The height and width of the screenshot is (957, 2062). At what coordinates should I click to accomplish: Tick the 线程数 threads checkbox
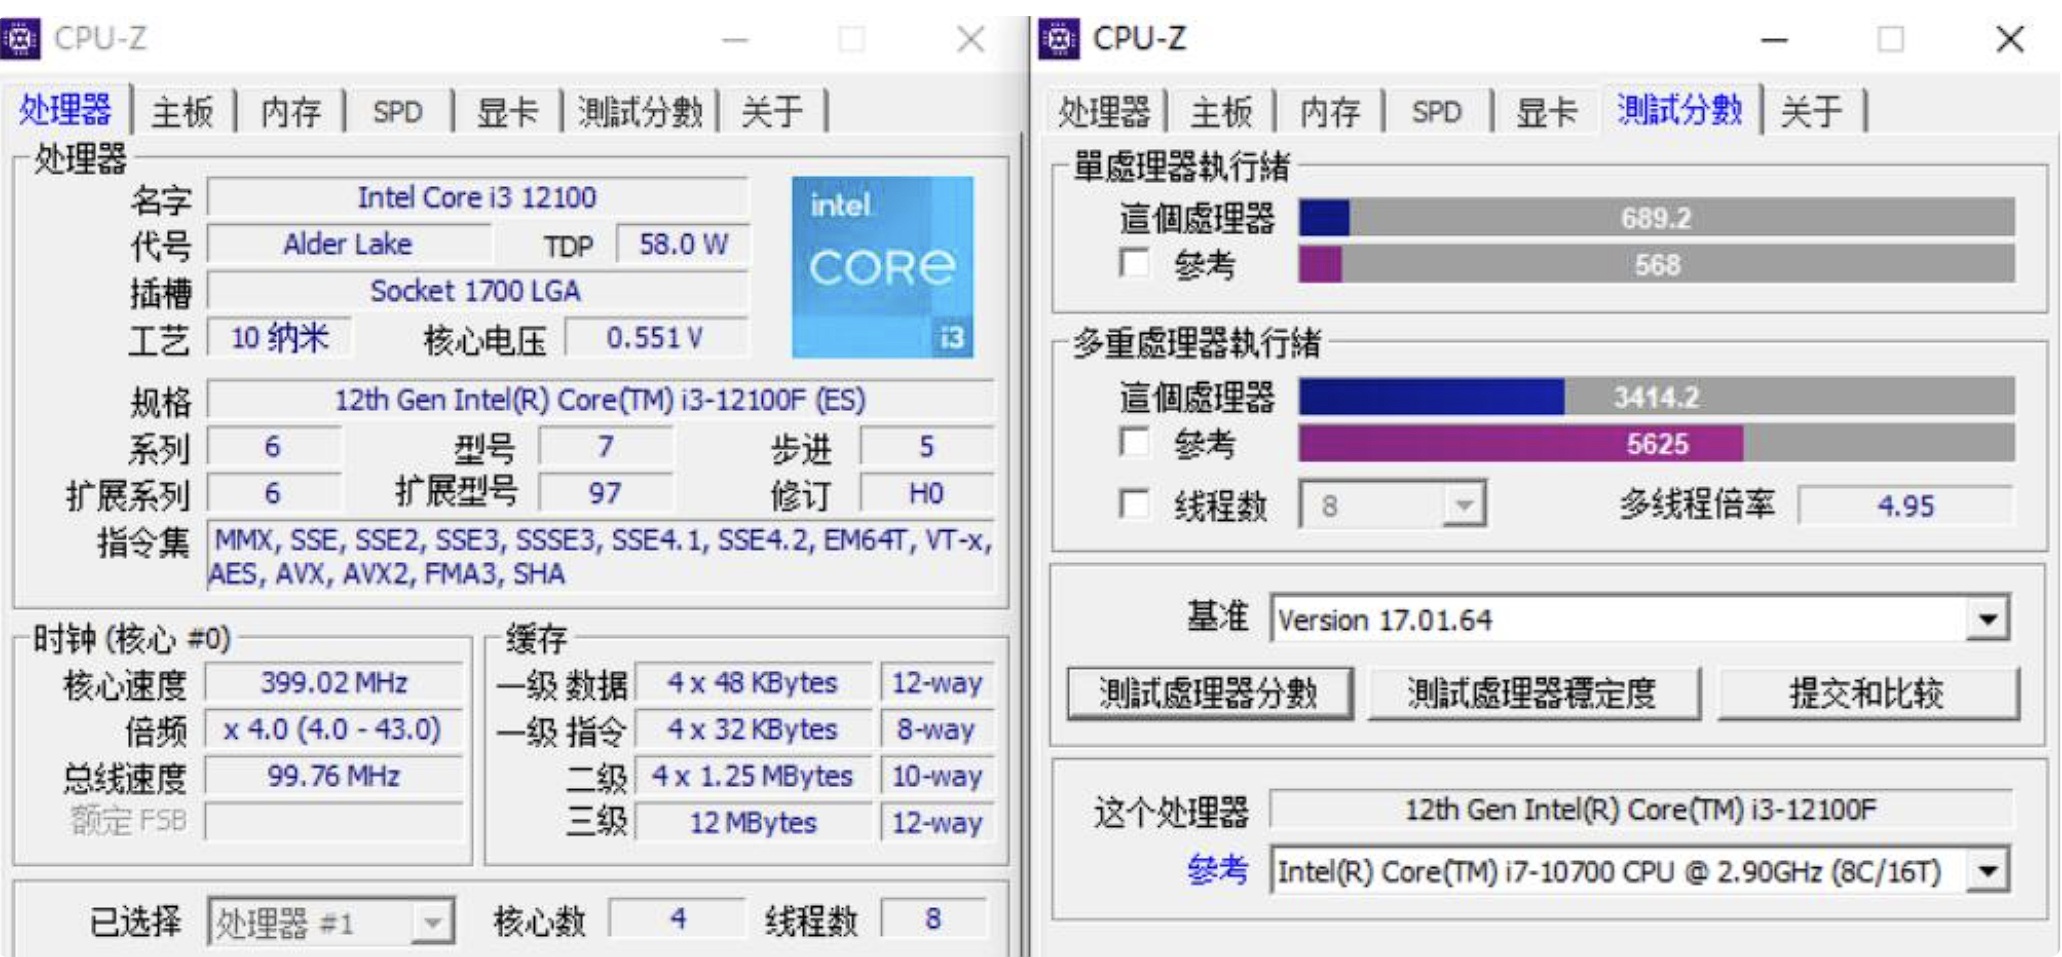pyautogui.click(x=1135, y=503)
